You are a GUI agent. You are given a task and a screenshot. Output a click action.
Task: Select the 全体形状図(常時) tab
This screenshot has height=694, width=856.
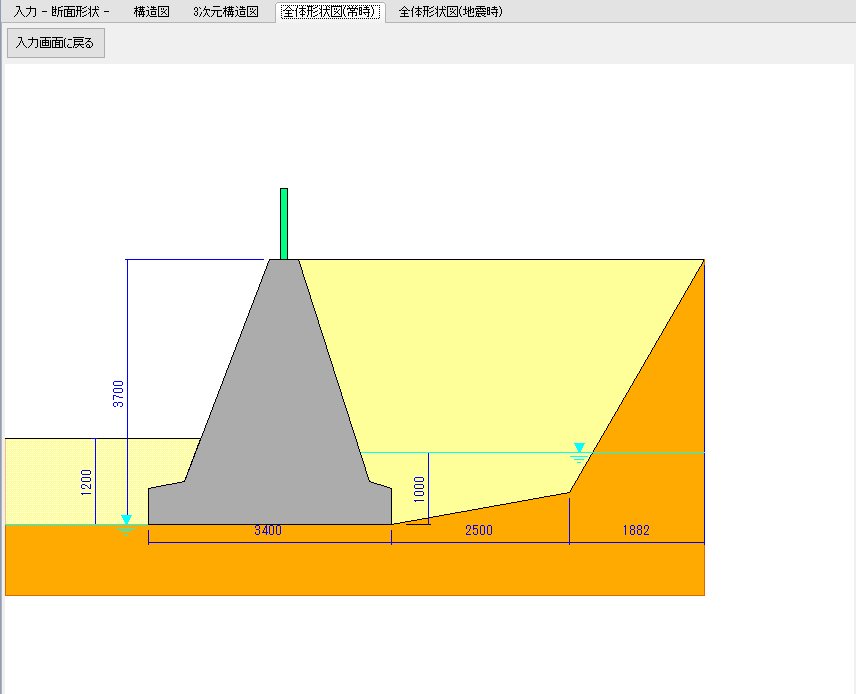(x=330, y=11)
